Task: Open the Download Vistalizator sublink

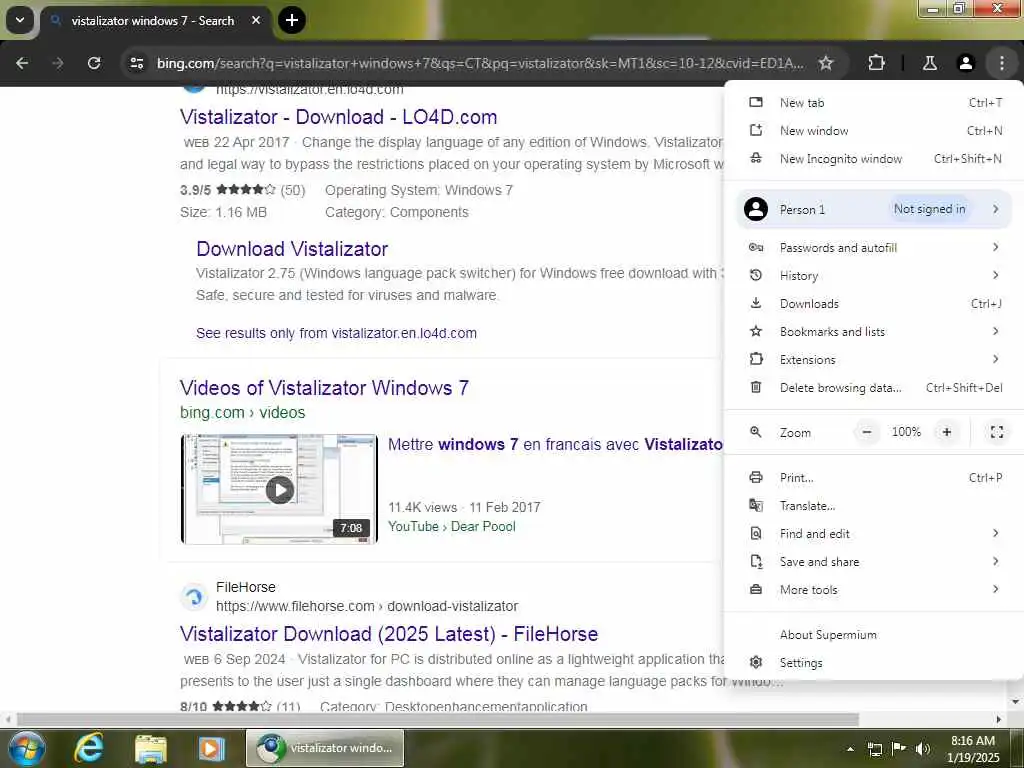Action: (x=292, y=249)
